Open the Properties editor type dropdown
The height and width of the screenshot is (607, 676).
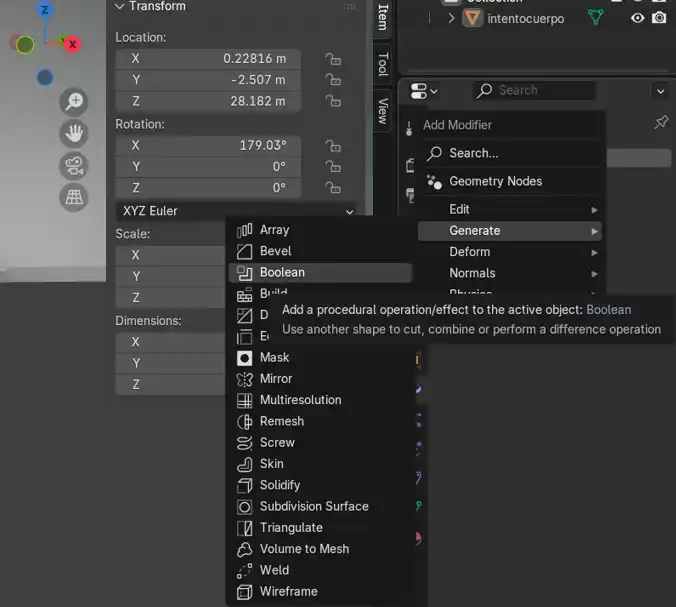point(424,91)
